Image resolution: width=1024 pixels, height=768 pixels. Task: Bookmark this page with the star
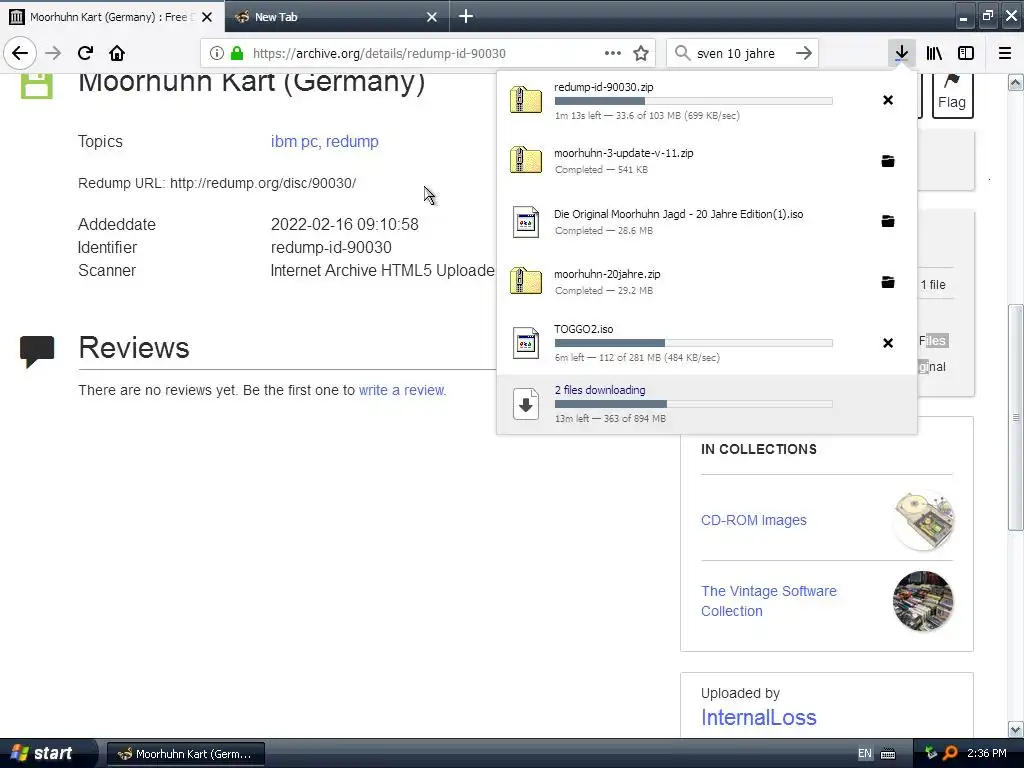[x=641, y=54]
